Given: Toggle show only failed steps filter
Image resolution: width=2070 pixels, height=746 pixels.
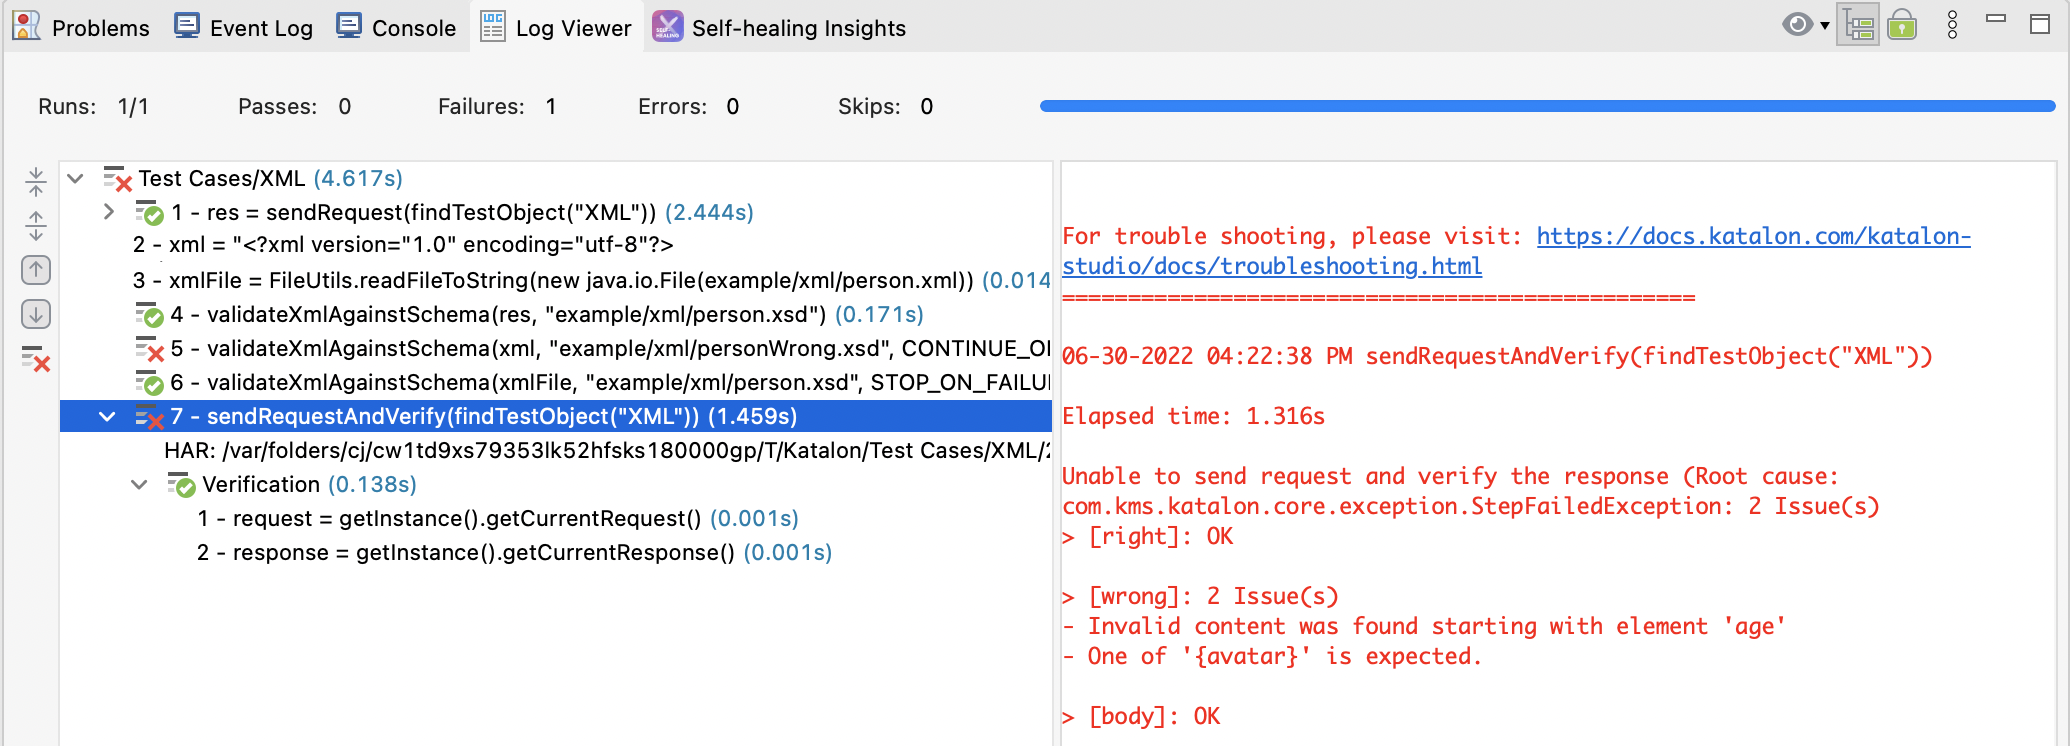Looking at the screenshot, I should (x=36, y=359).
